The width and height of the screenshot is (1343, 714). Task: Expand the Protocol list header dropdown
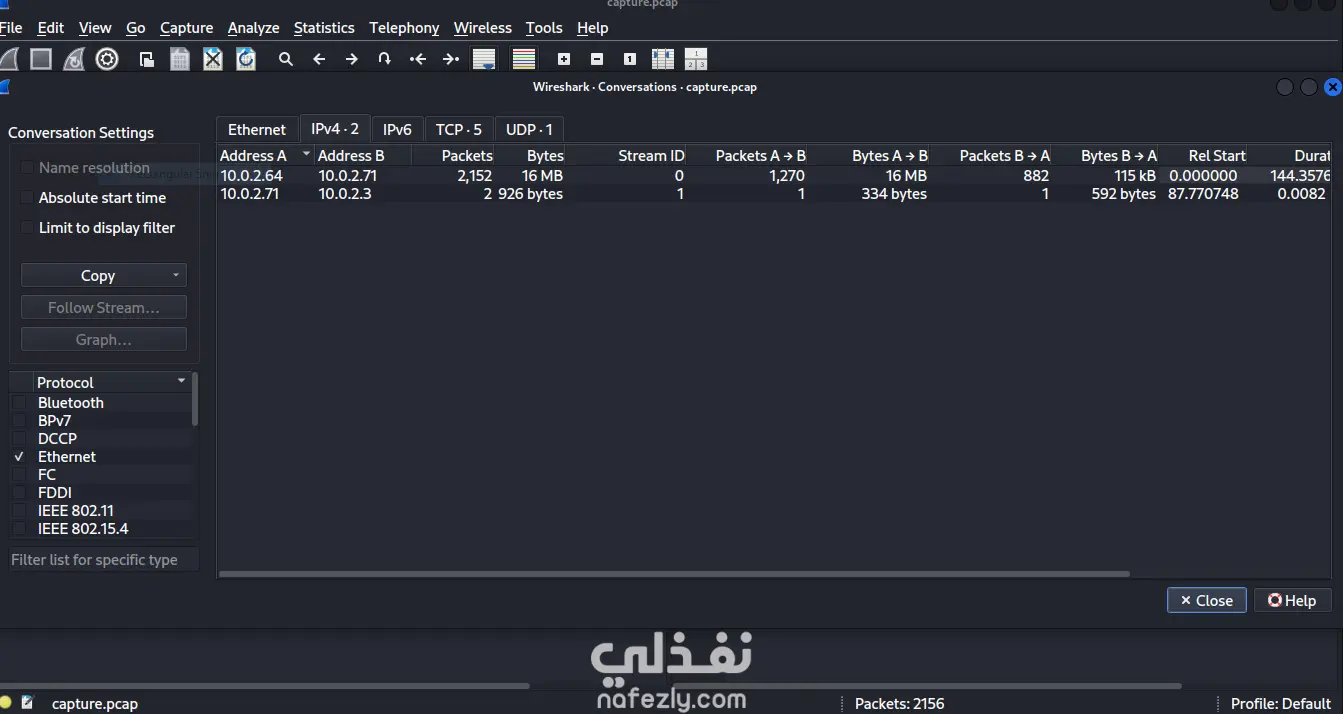click(x=181, y=381)
